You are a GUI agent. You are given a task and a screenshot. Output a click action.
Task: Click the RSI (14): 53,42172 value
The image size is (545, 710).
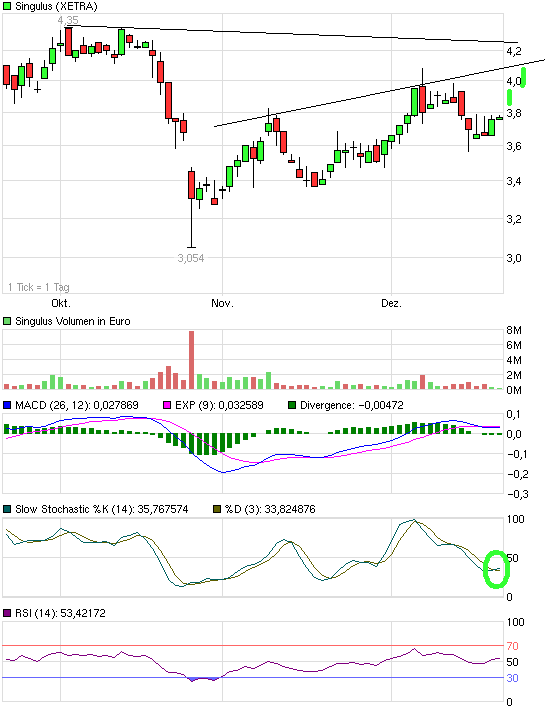pyautogui.click(x=60, y=613)
